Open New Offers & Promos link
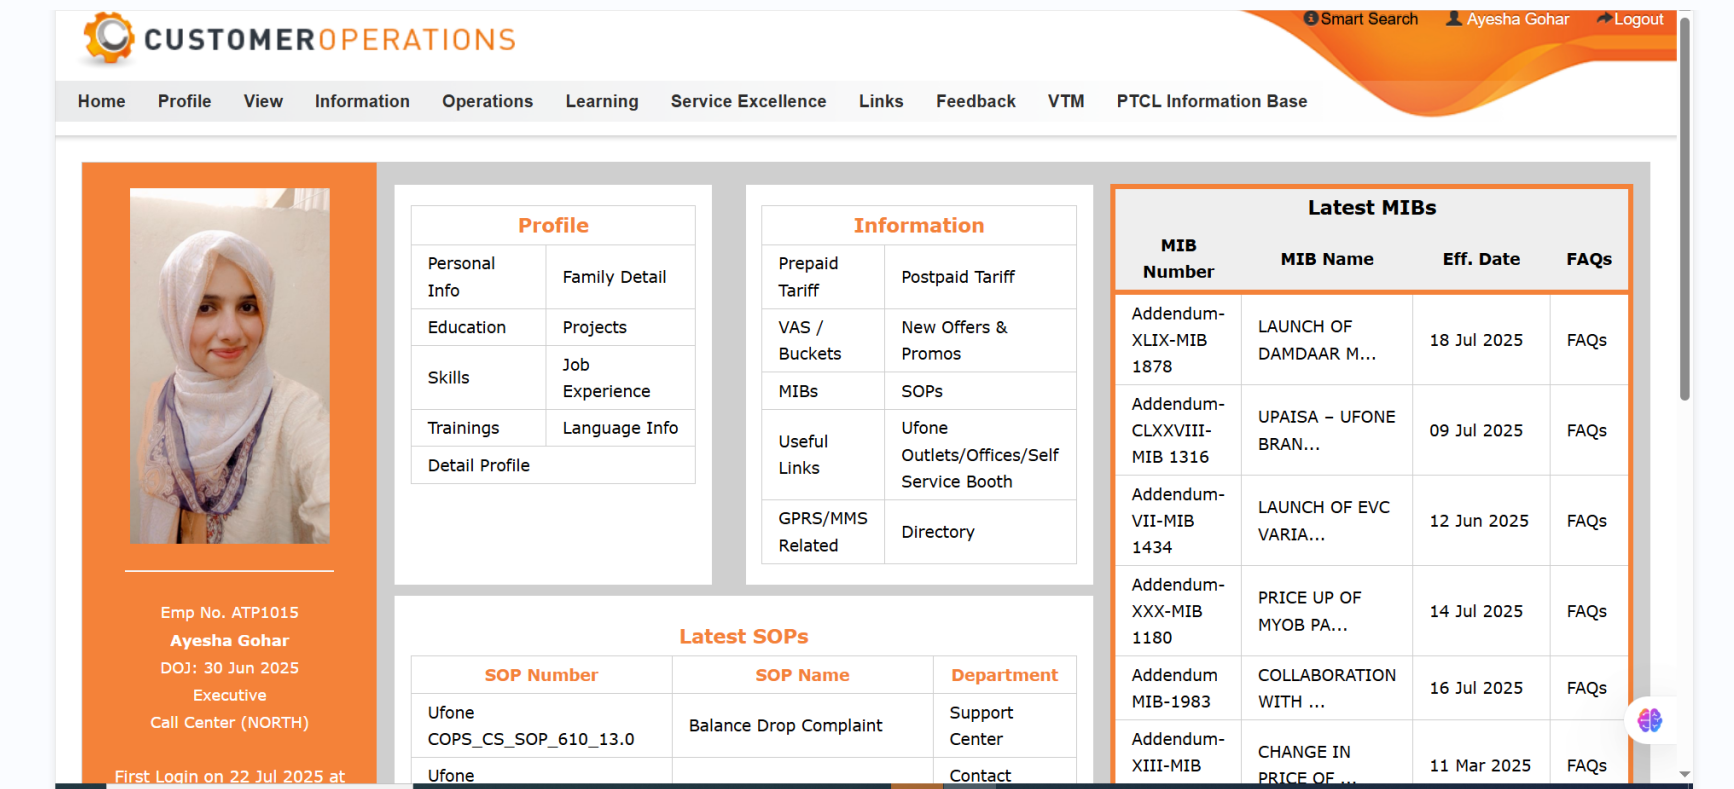The width and height of the screenshot is (1734, 789). (x=954, y=340)
